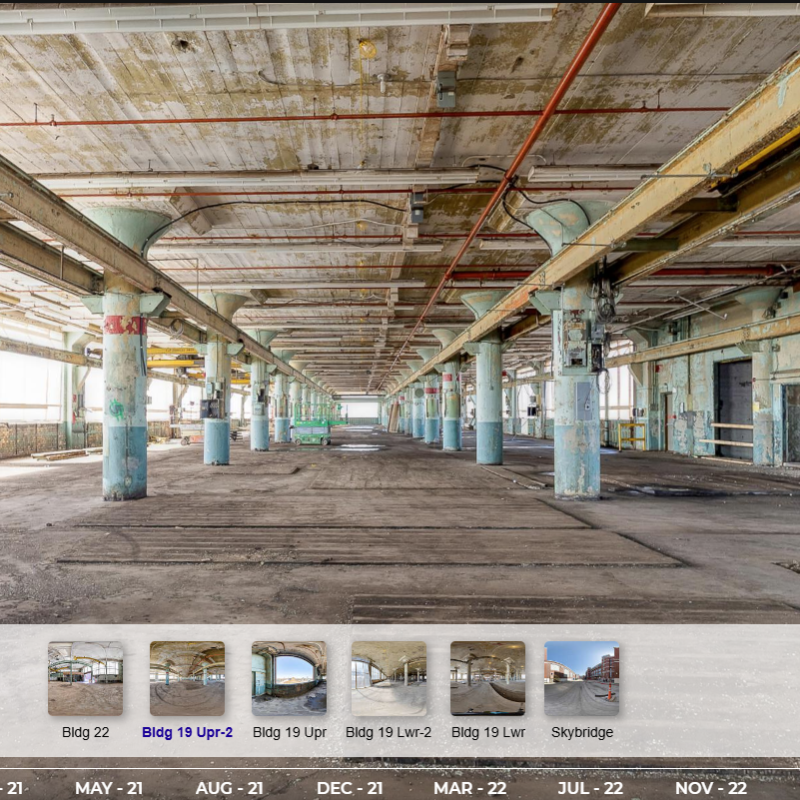Click the Bldg 19 Lwr-2 label
Image resolution: width=800 pixels, height=800 pixels.
(388, 732)
